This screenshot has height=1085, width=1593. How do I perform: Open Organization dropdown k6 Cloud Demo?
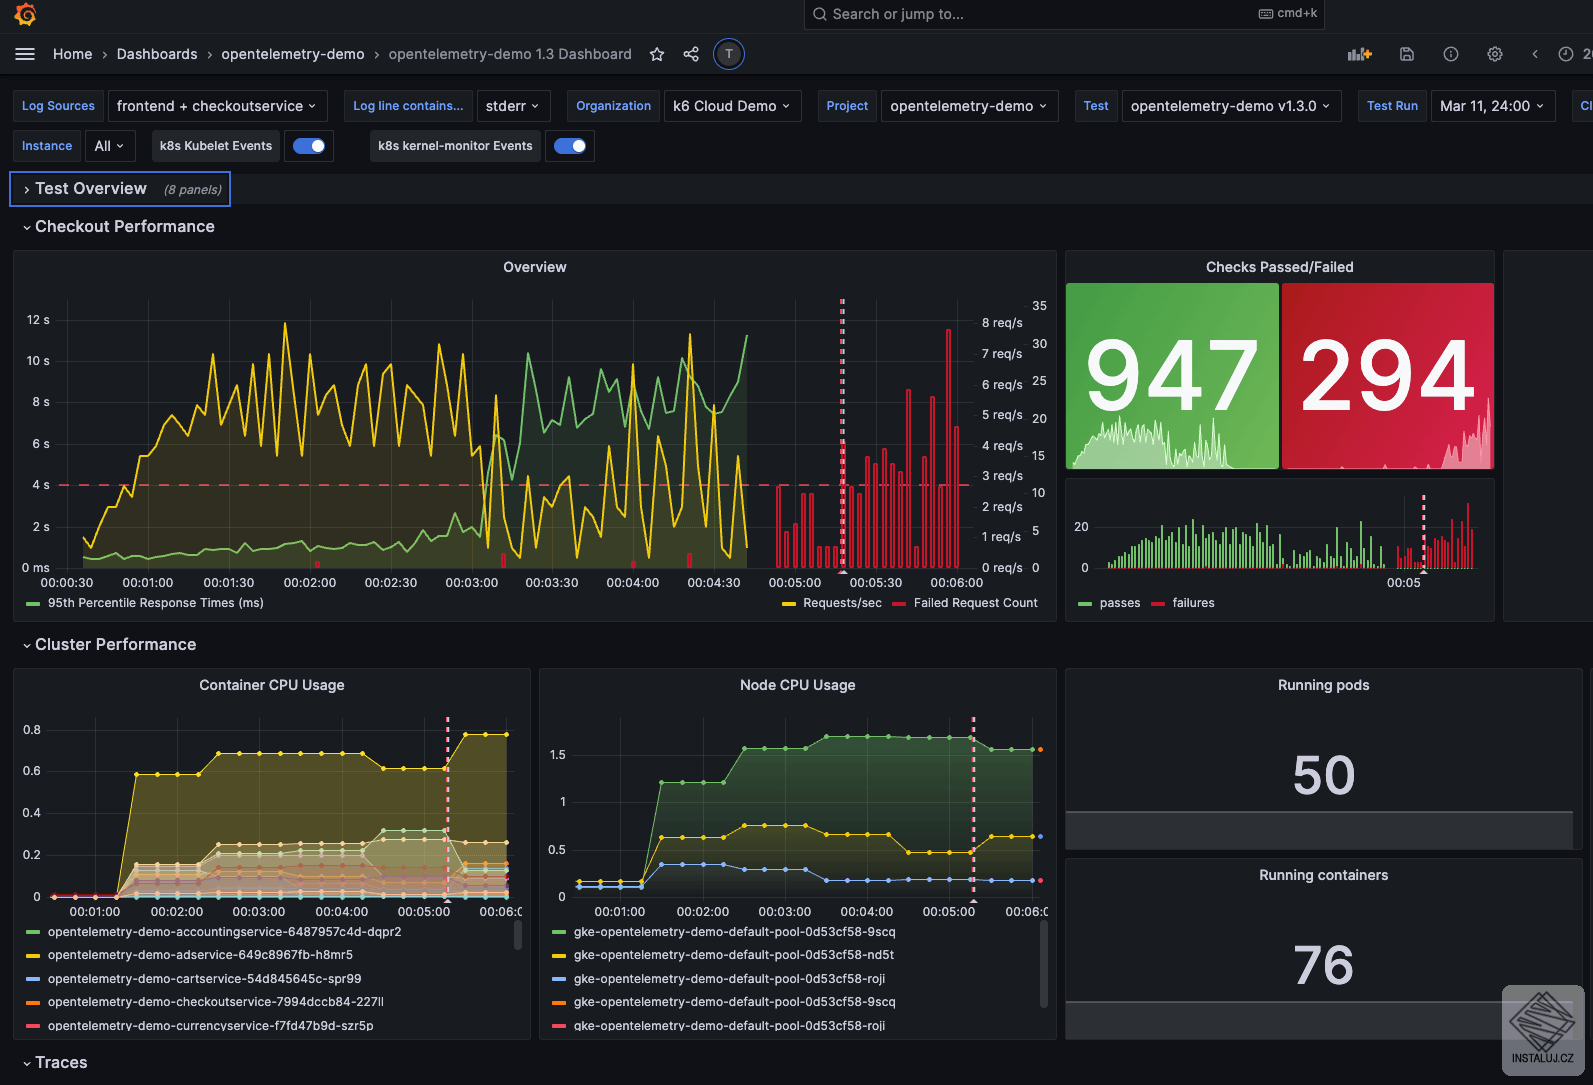click(x=732, y=106)
